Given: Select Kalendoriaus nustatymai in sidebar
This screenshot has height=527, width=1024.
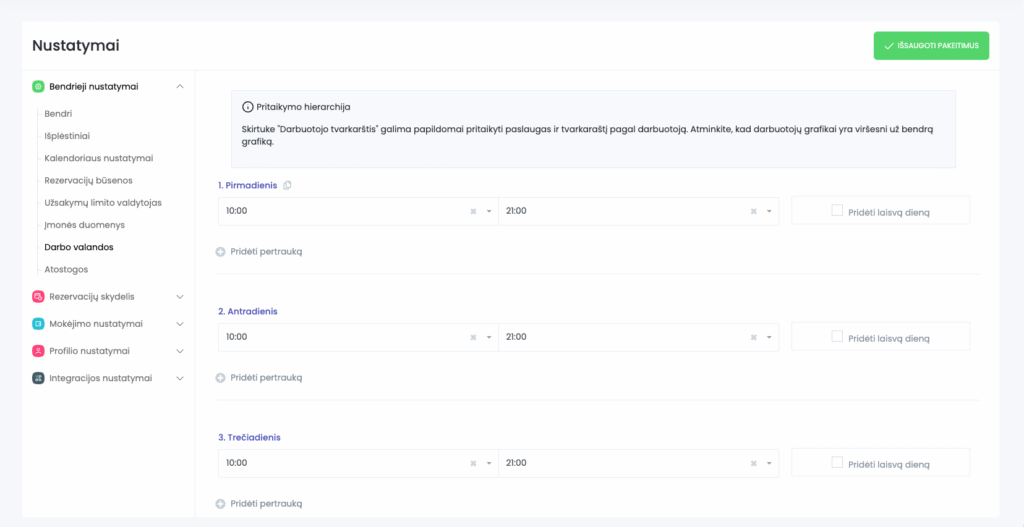Looking at the screenshot, I should [x=98, y=158].
